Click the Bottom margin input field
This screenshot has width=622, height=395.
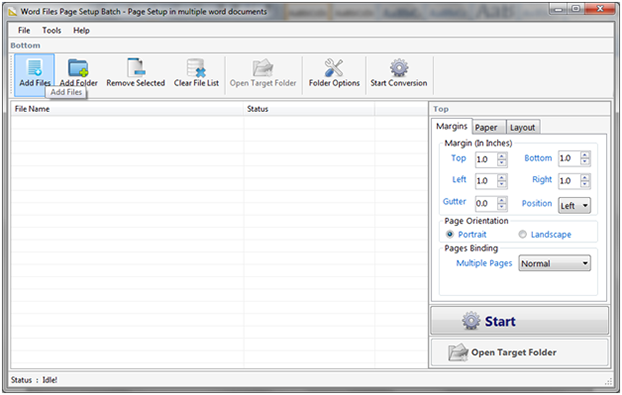pyautogui.click(x=569, y=158)
